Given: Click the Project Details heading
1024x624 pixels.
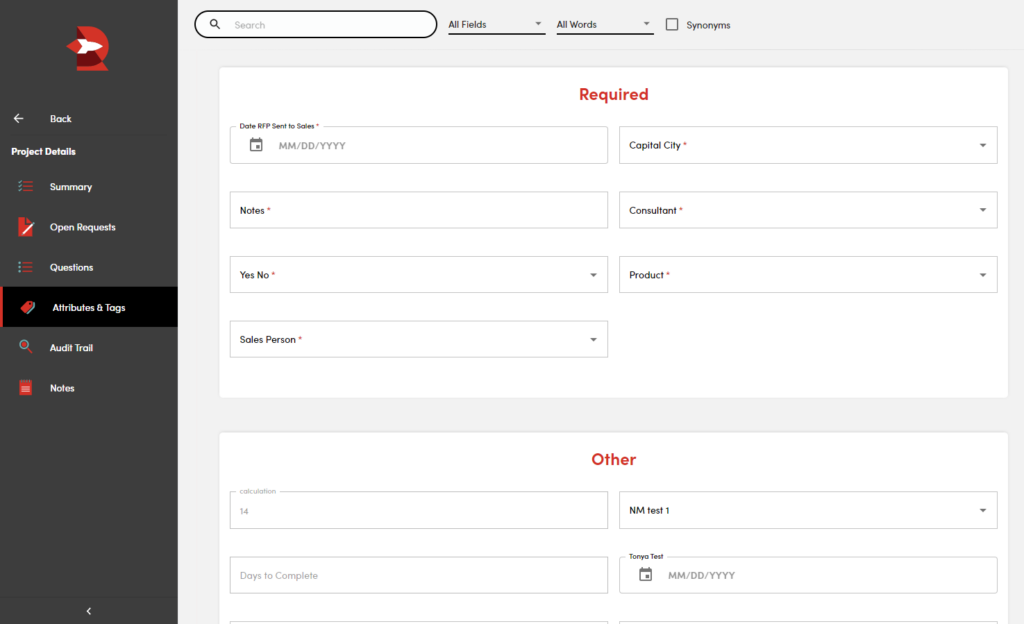Looking at the screenshot, I should [x=43, y=151].
